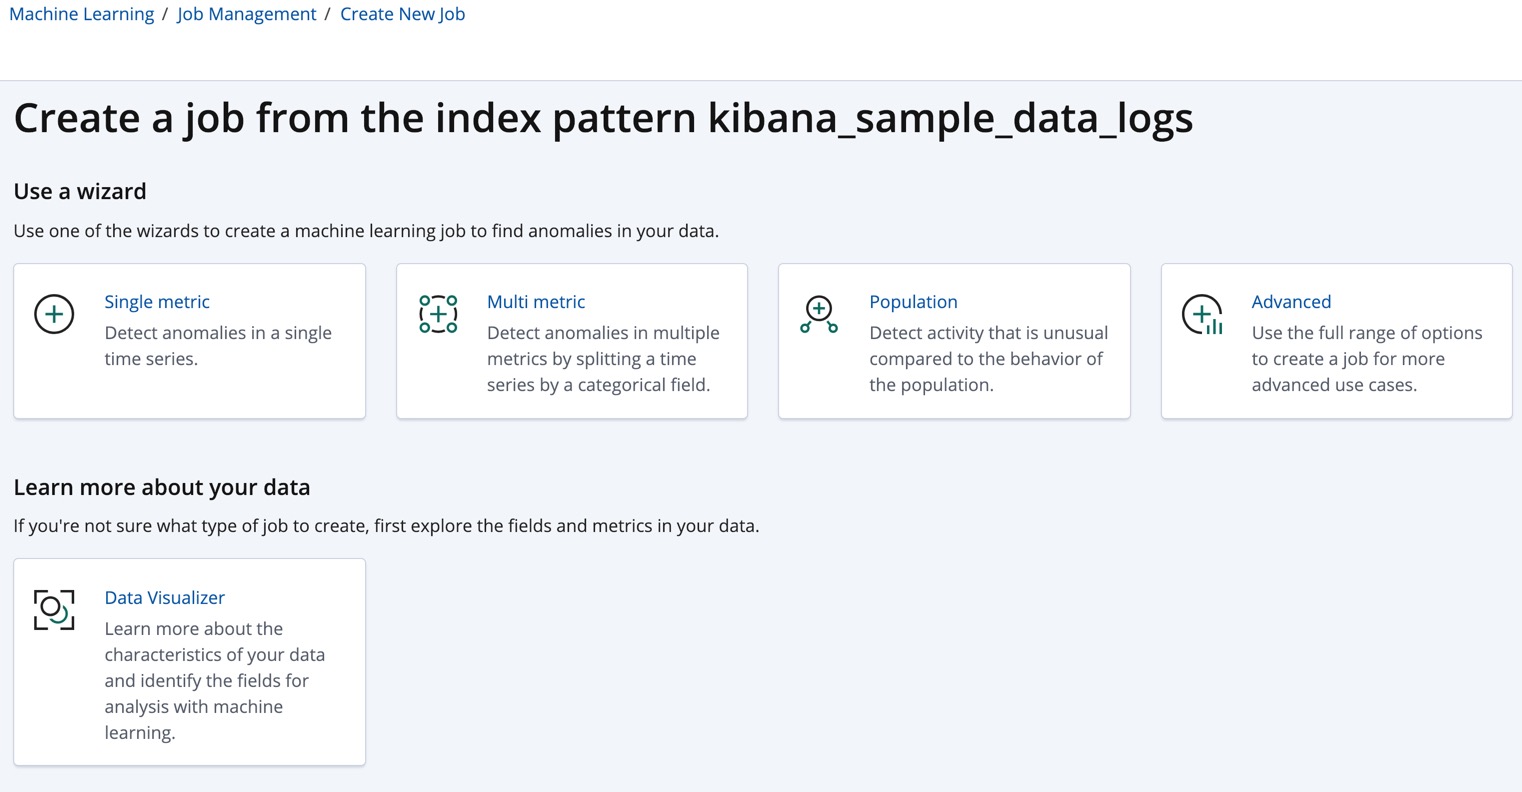Click the 'Learn more about your data' heading
The image size is (1522, 792).
[x=162, y=487]
